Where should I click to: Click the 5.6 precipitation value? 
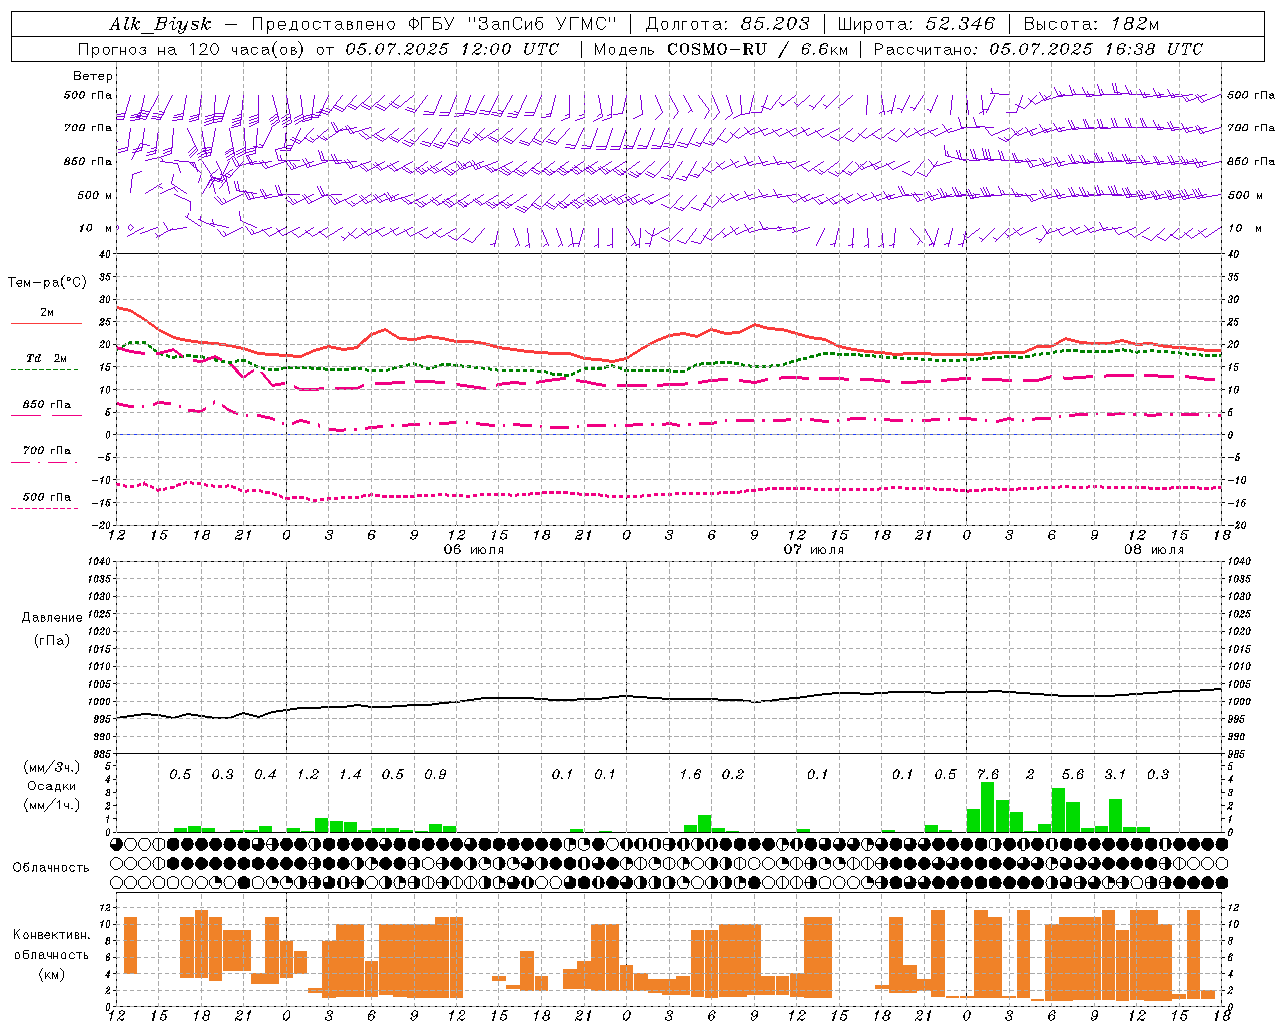click(x=1073, y=775)
